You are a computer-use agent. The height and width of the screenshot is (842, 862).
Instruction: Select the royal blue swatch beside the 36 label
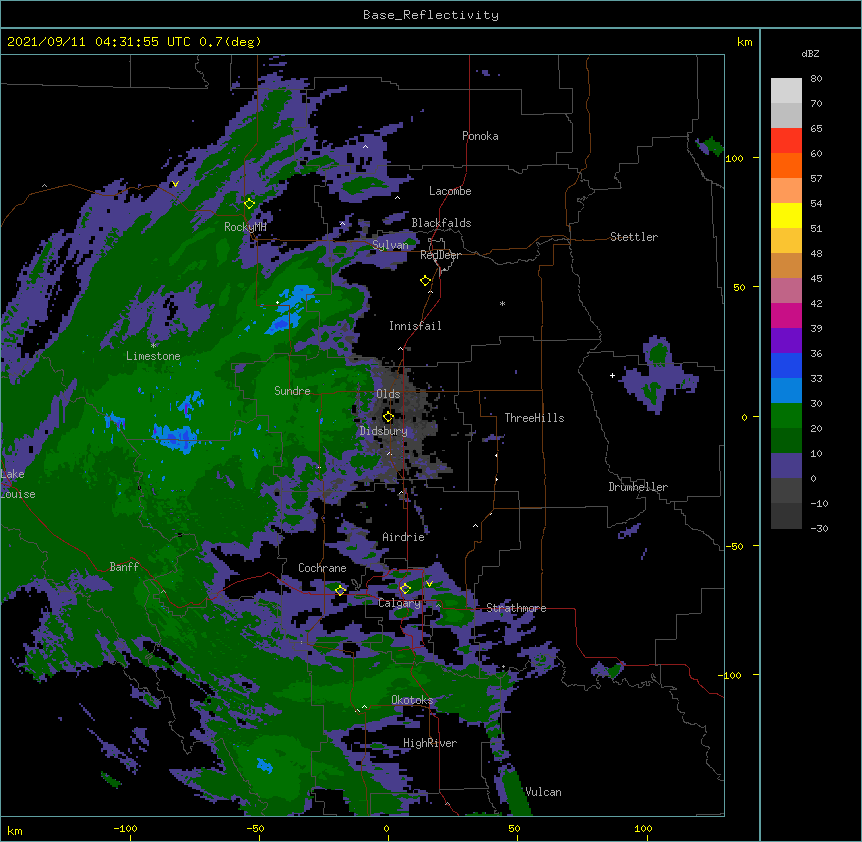pyautogui.click(x=786, y=365)
